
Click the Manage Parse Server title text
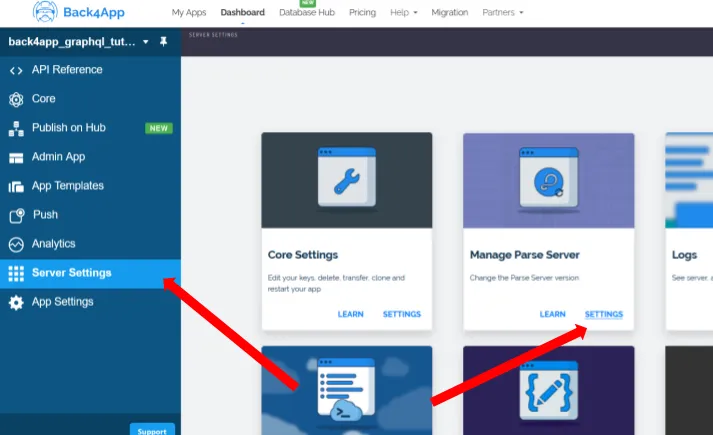click(525, 255)
